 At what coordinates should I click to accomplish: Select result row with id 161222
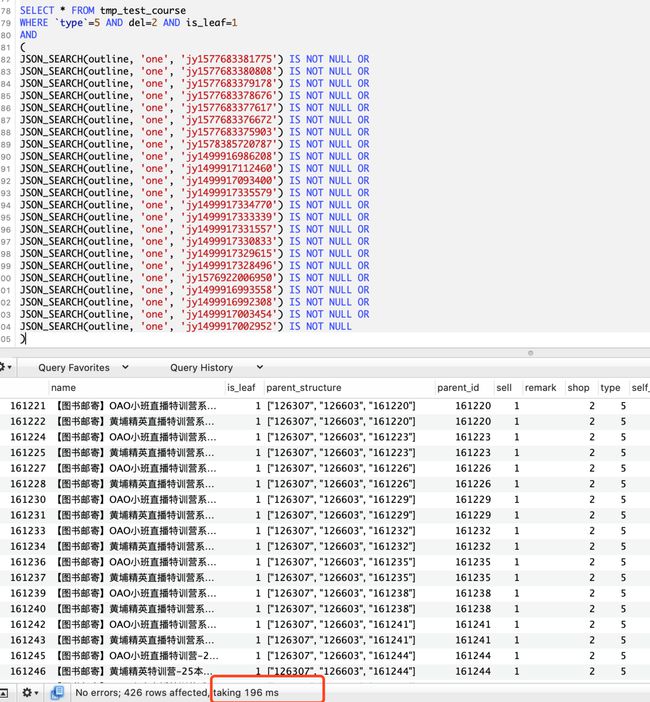pyautogui.click(x=325, y=421)
